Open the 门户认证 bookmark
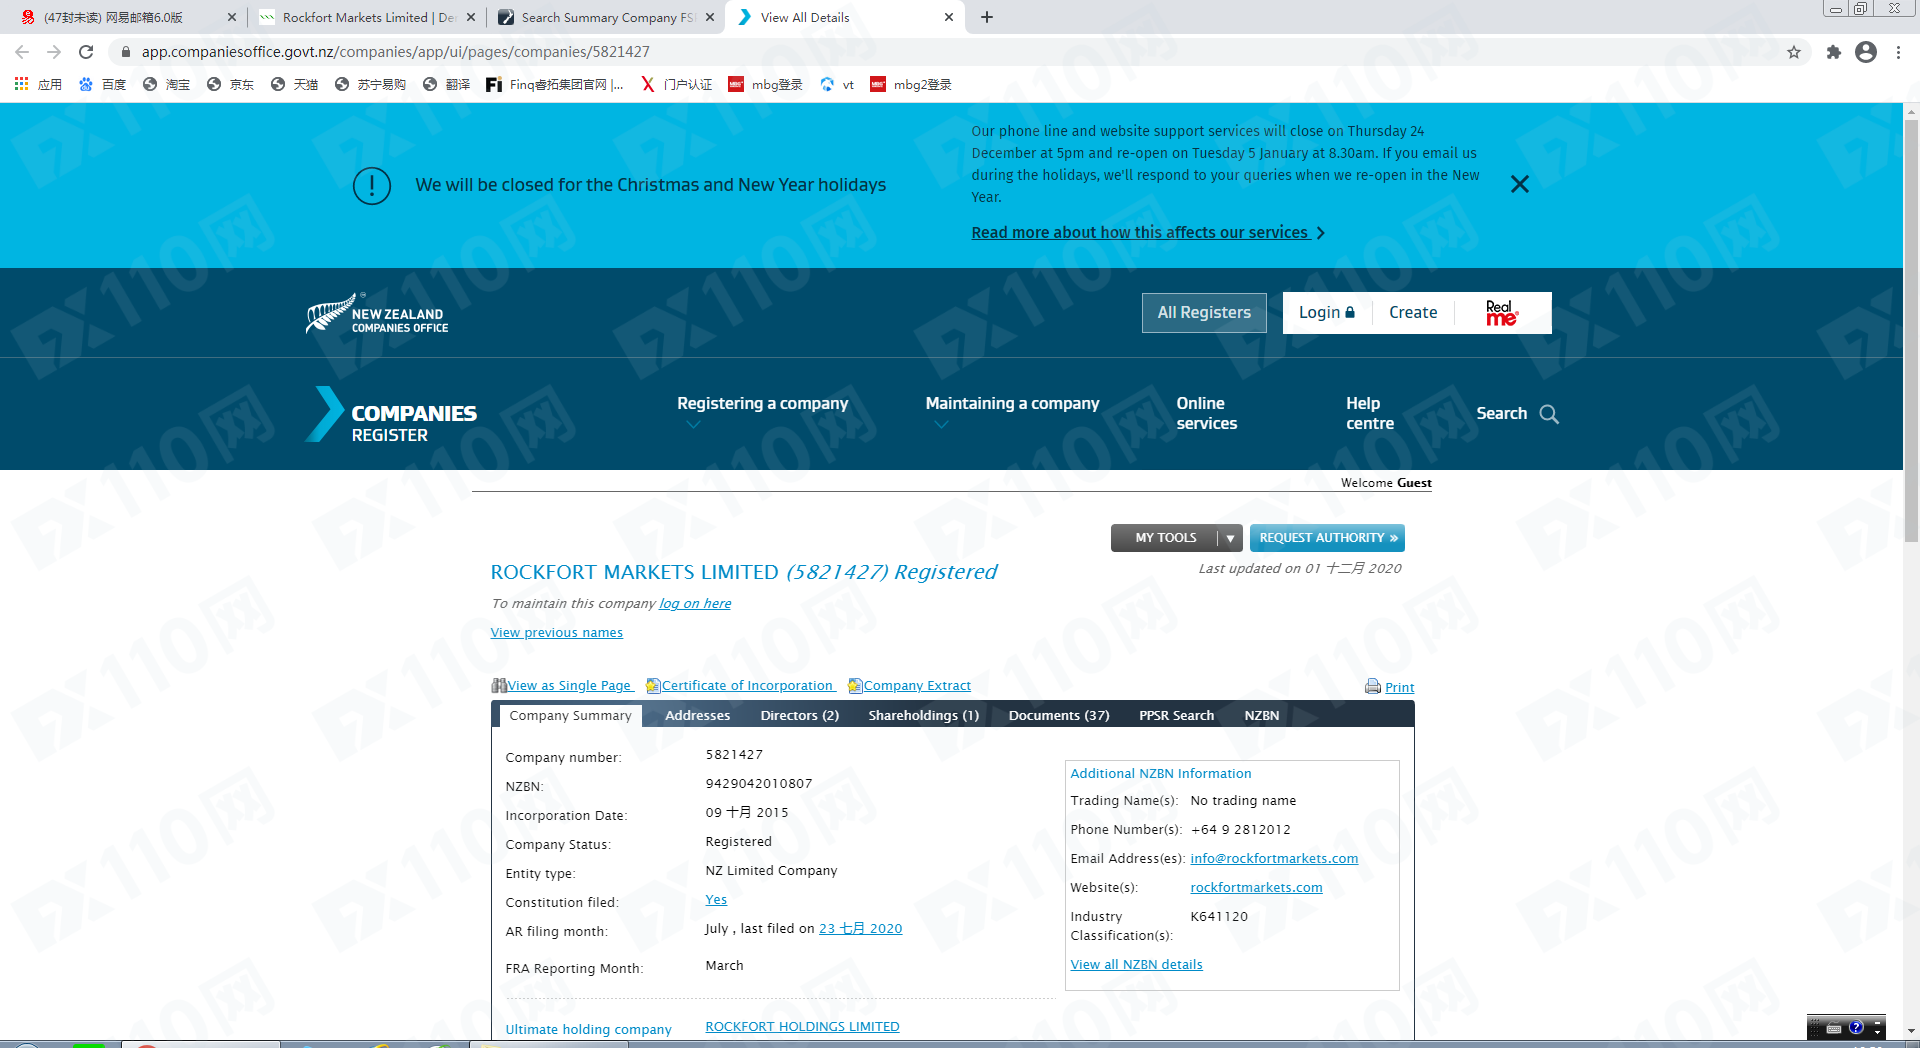Screen dimensions: 1920x1048 (677, 85)
